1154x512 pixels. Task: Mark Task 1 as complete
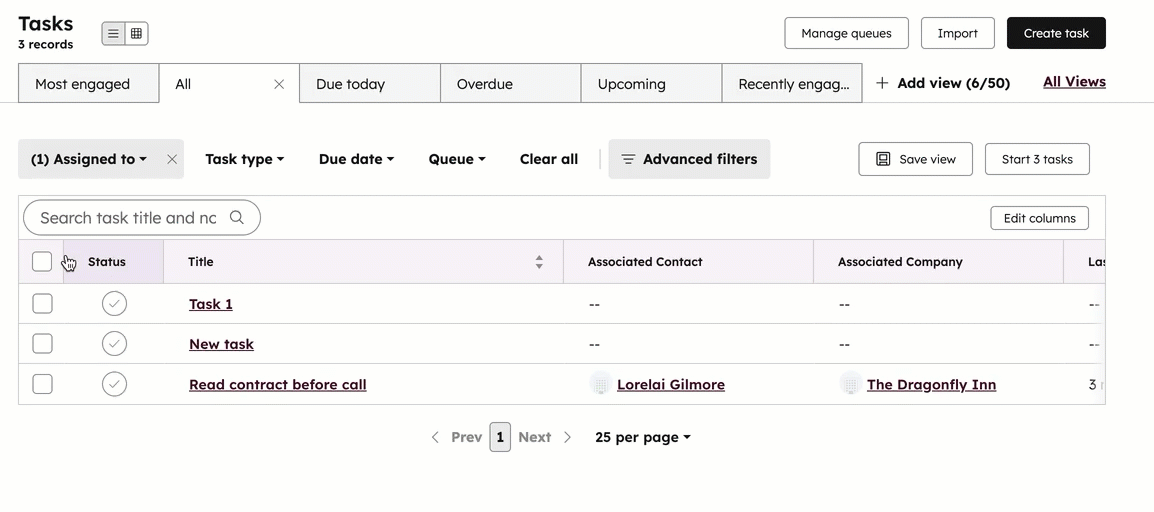click(x=115, y=304)
